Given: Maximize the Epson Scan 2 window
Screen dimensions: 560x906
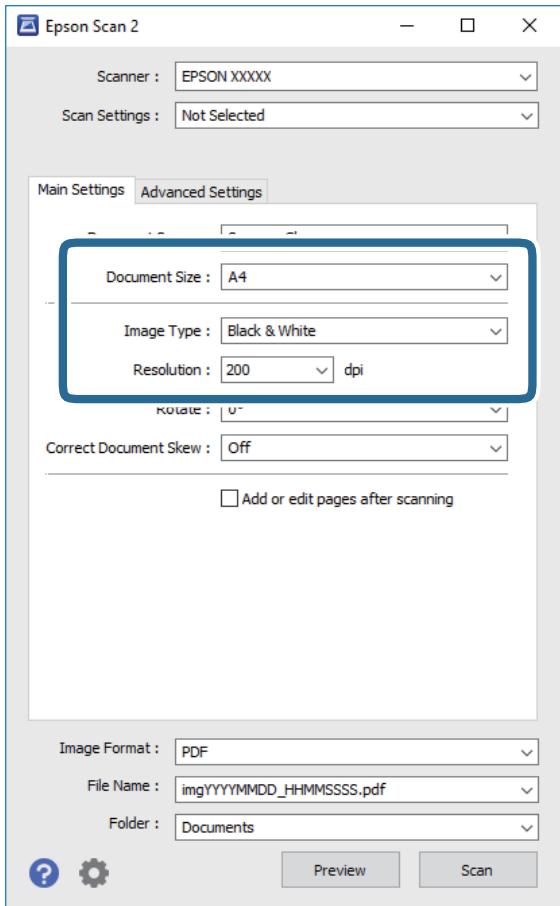Looking at the screenshot, I should (468, 26).
